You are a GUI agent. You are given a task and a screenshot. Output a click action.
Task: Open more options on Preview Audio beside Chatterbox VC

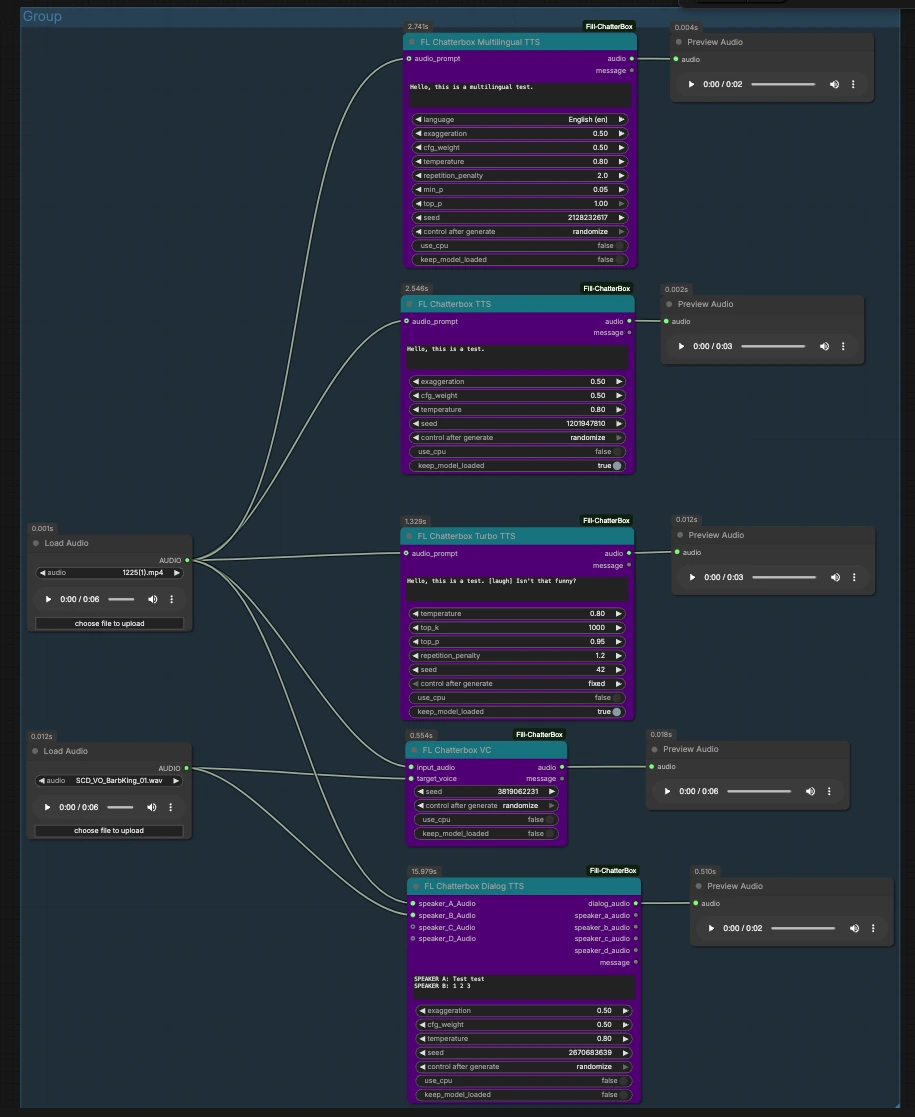[829, 791]
